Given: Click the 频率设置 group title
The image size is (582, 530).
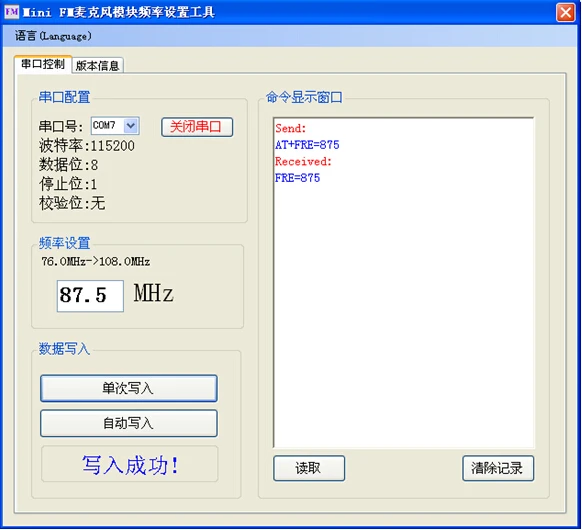Looking at the screenshot, I should 64,243.
